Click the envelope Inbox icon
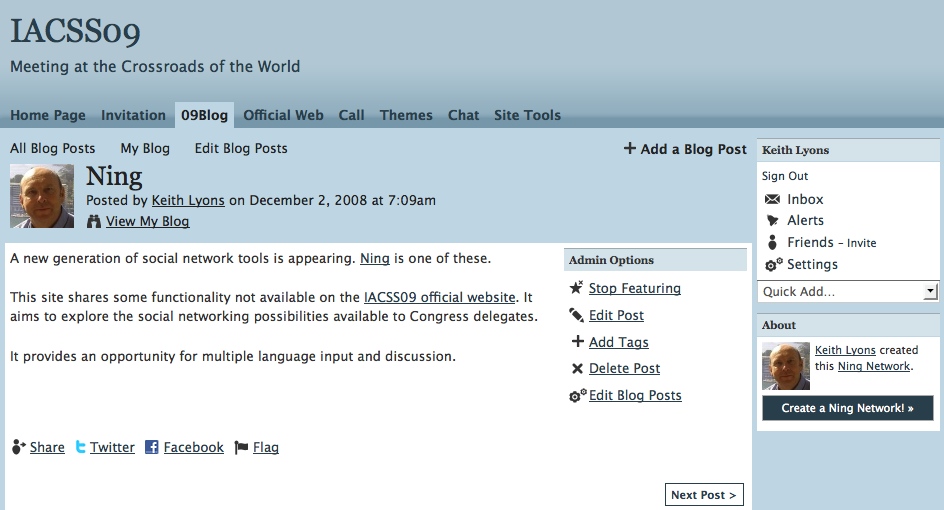Screen dimensions: 944x510 point(772,199)
